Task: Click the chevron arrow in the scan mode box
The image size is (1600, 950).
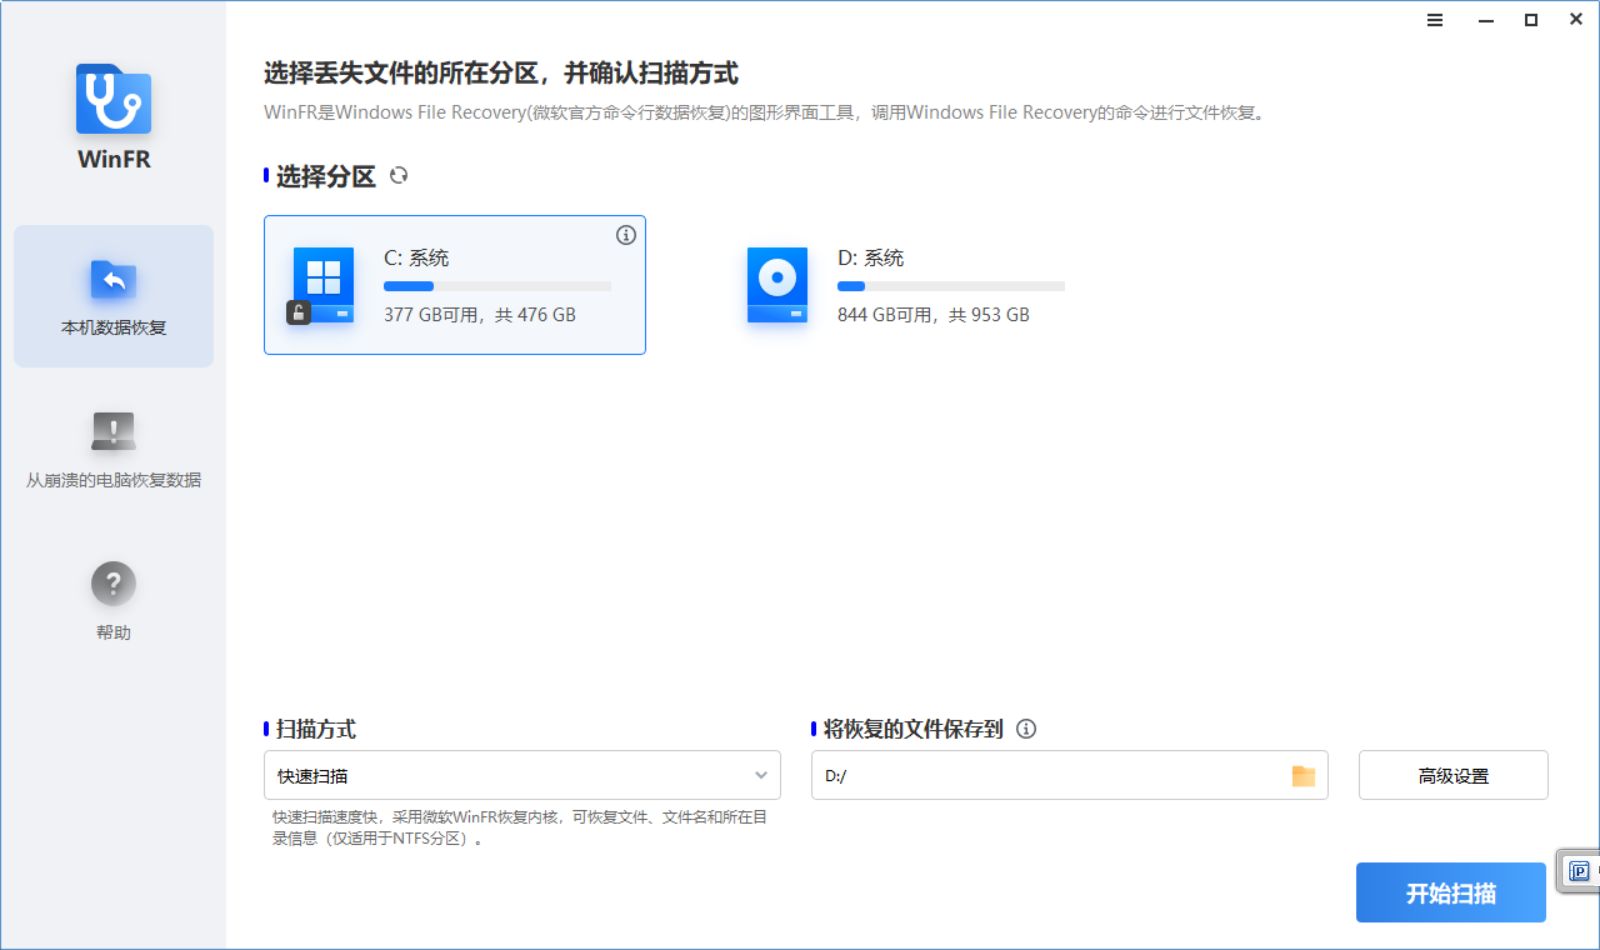Action: click(x=761, y=775)
